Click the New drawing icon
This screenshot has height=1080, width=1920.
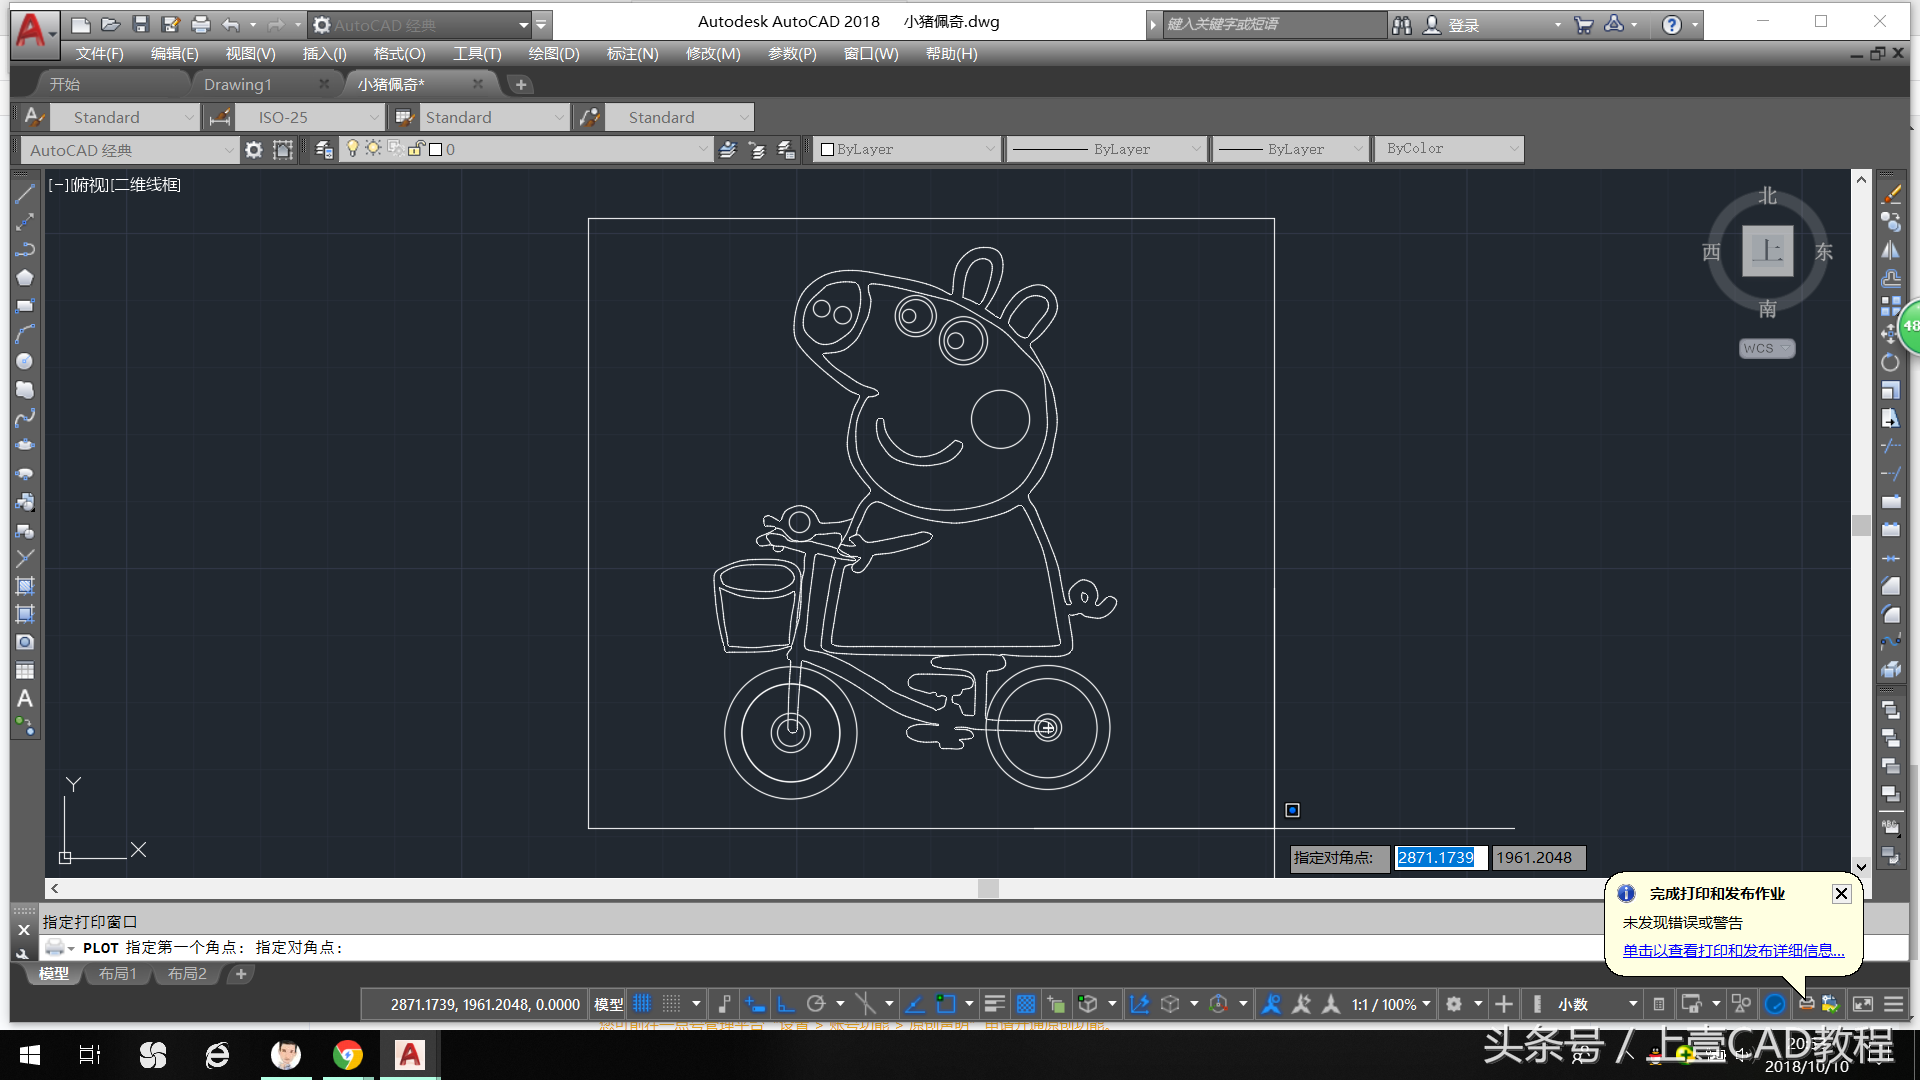tap(81, 24)
